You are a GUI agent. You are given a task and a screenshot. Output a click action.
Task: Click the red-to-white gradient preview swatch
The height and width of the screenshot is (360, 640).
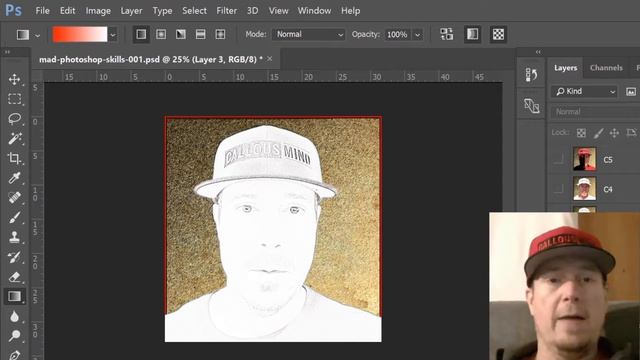point(80,35)
